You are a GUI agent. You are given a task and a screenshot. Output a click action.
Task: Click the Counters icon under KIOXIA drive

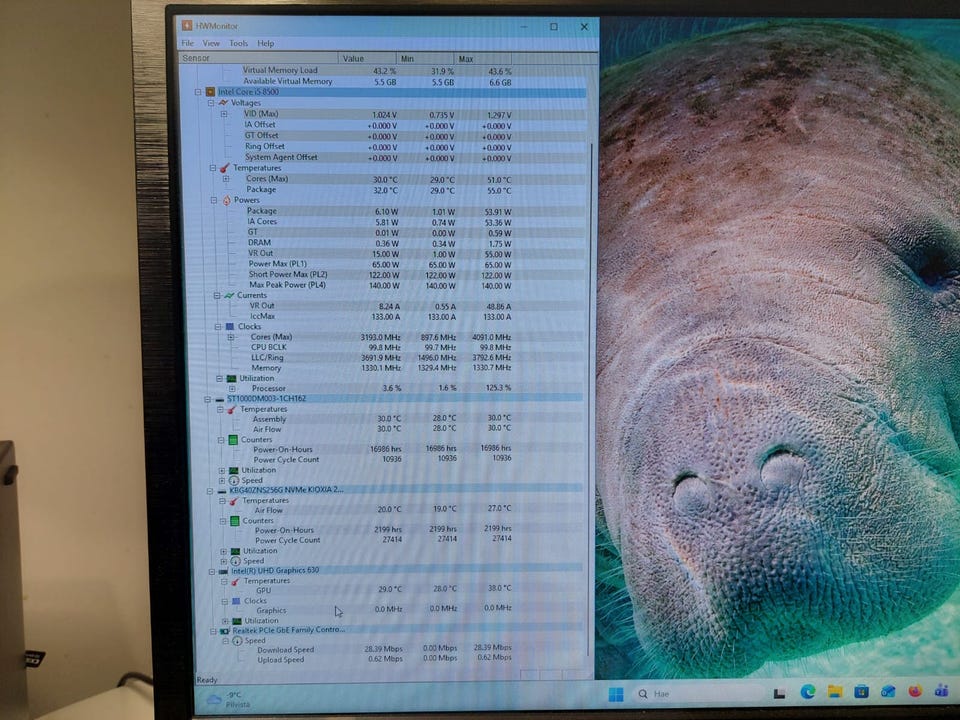pyautogui.click(x=234, y=521)
